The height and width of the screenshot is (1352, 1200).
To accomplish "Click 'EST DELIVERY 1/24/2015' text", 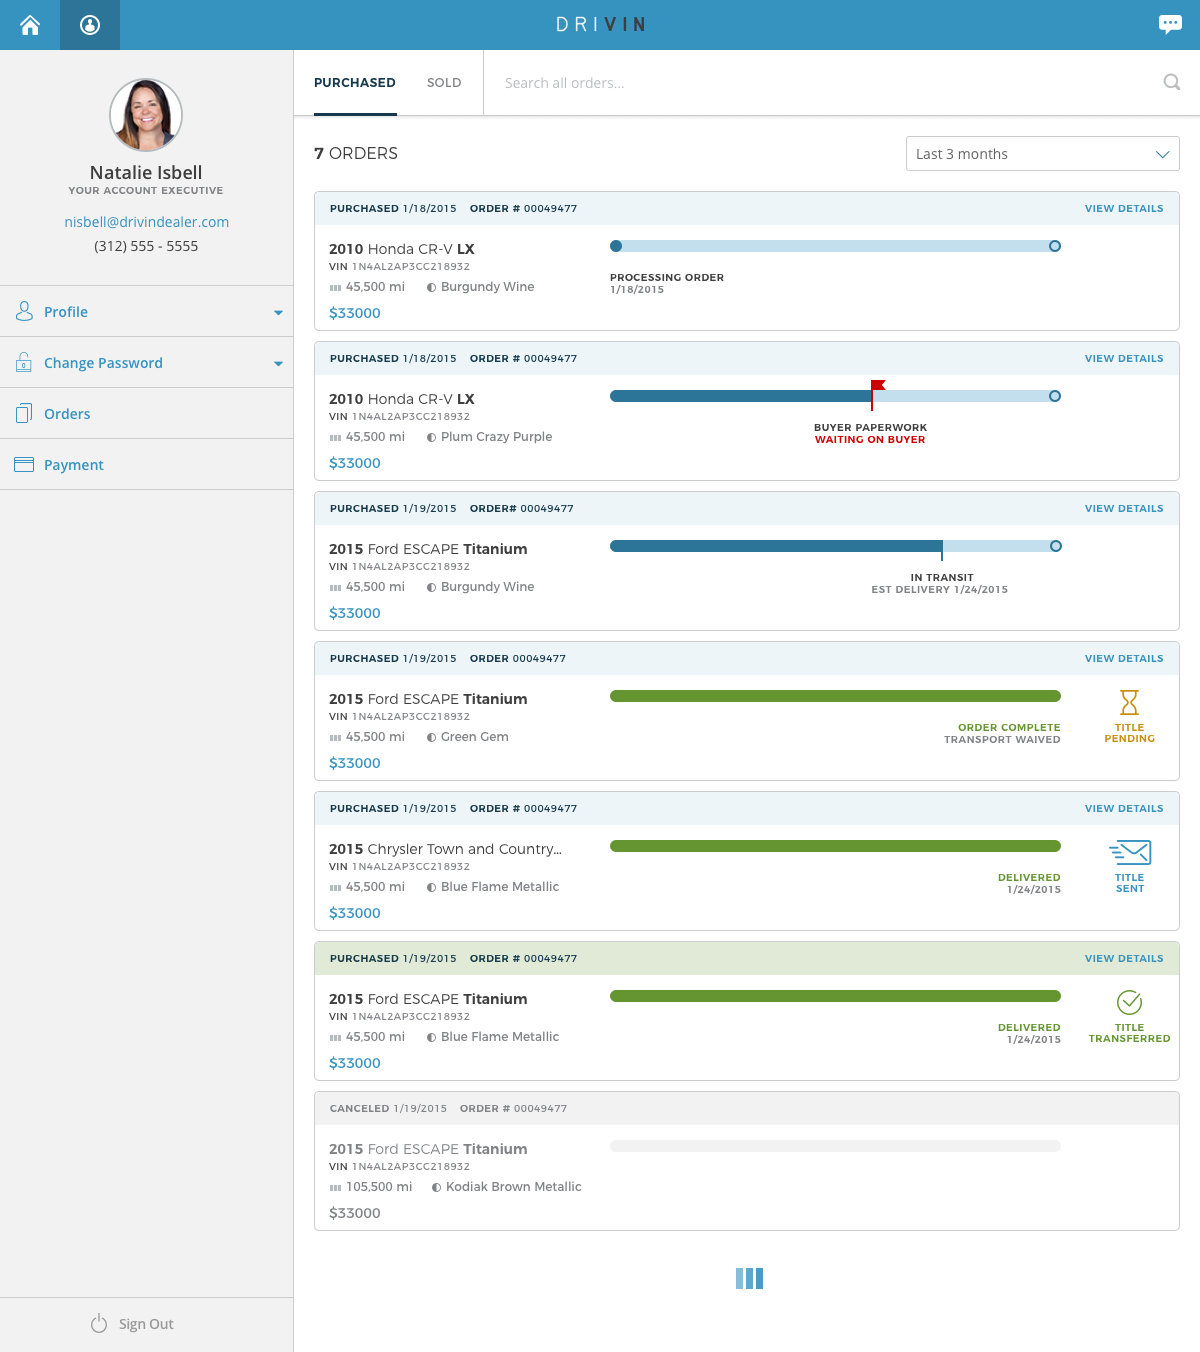I will click(939, 590).
